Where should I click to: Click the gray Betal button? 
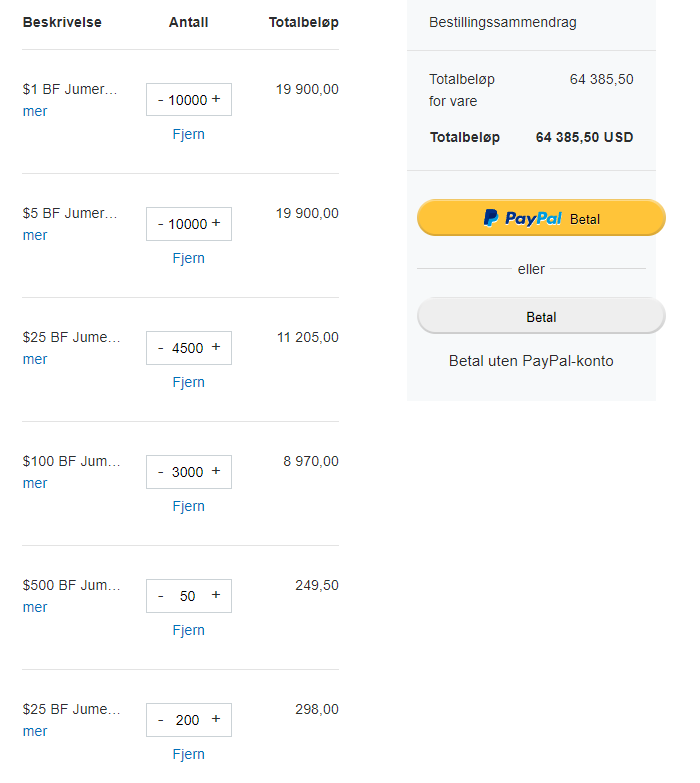[x=541, y=317]
